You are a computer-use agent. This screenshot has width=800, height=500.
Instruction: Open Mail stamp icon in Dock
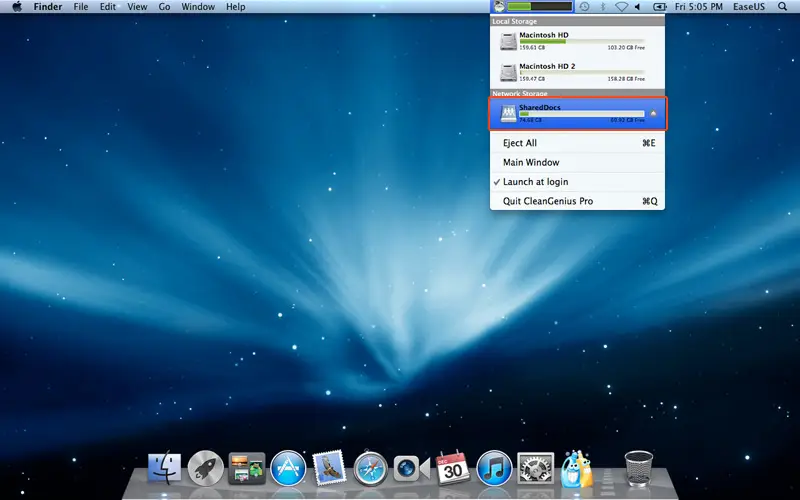329,467
